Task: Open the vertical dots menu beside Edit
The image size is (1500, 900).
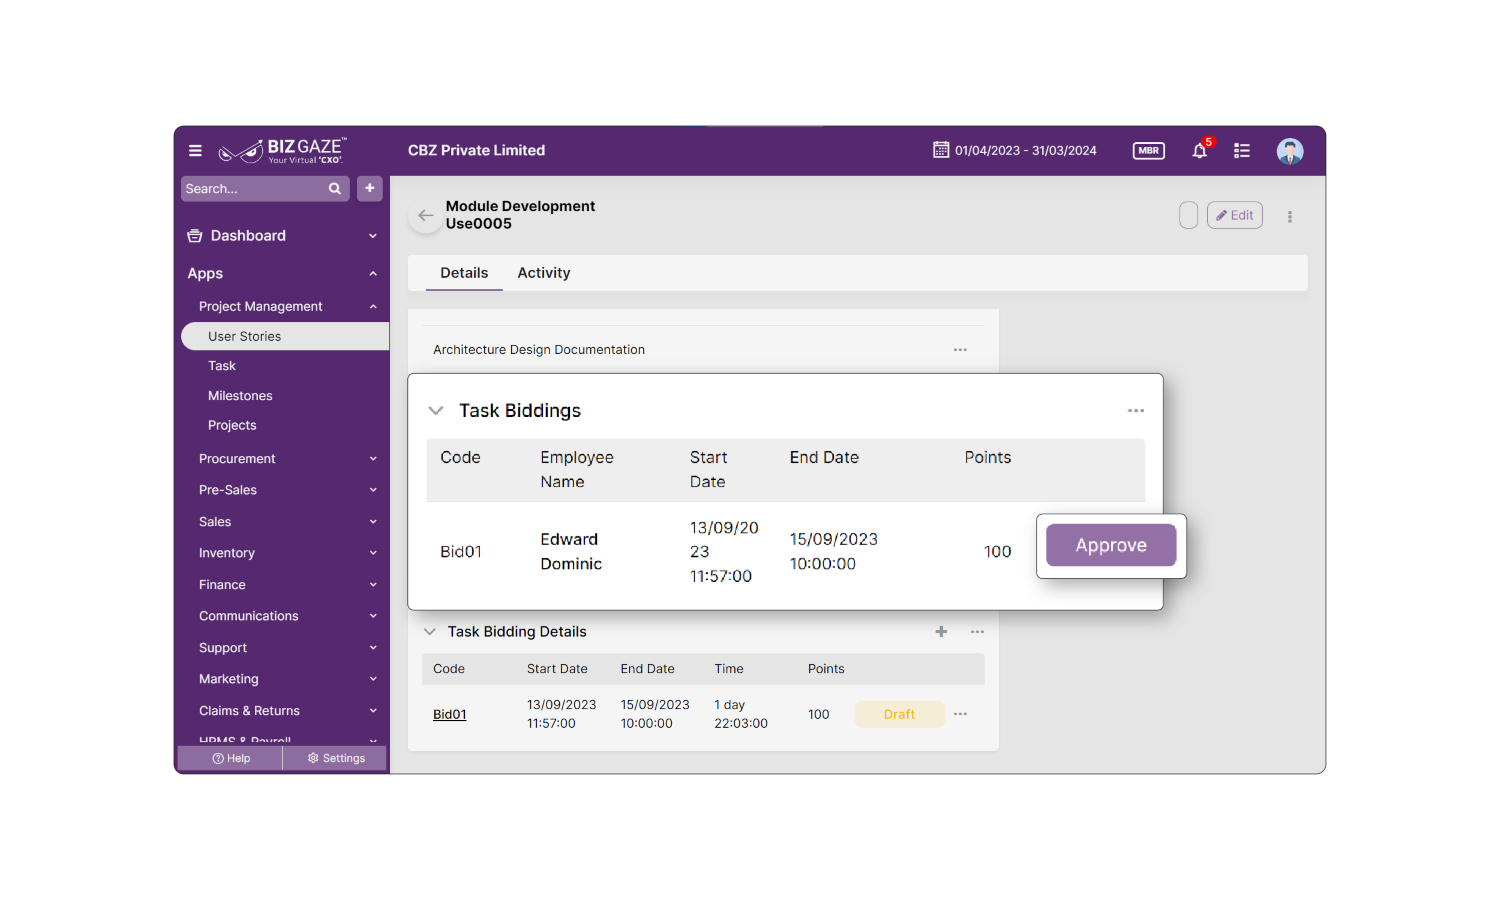Action: coord(1290,216)
